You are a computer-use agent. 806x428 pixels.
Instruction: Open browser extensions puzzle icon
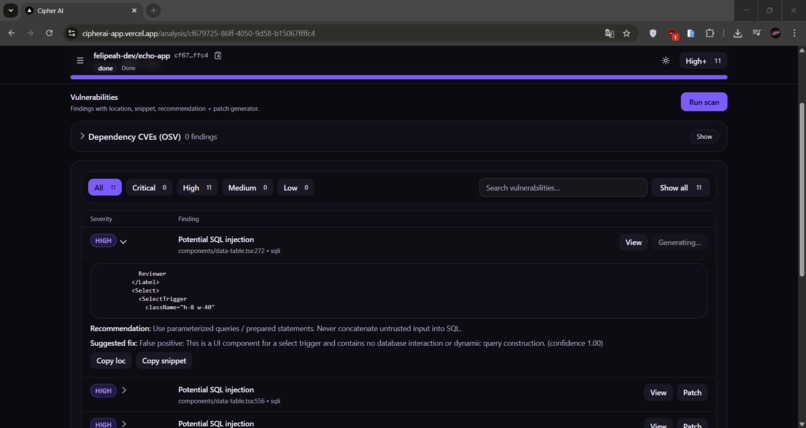click(x=710, y=33)
